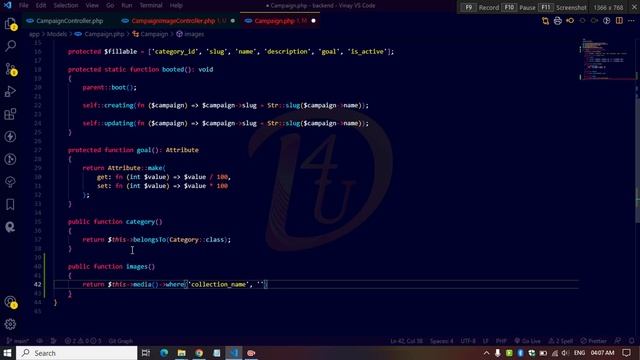The height and width of the screenshot is (360, 640).
Task: Open Windows Start menu
Action: coord(7,353)
